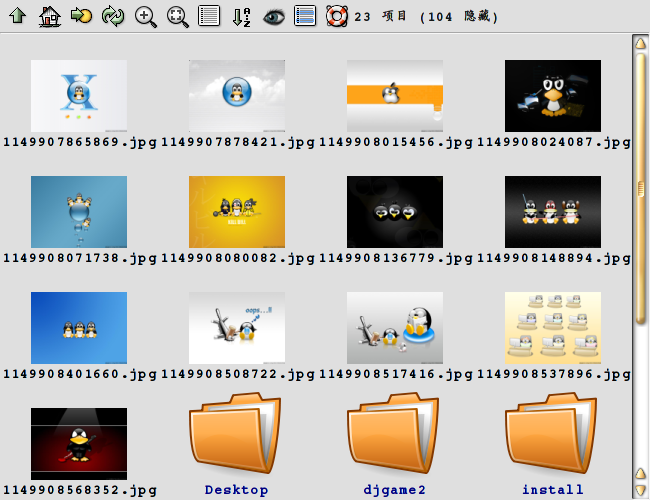Select thumbnail 1149907865869.jpg with X logo
650x500 pixels.
79,96
